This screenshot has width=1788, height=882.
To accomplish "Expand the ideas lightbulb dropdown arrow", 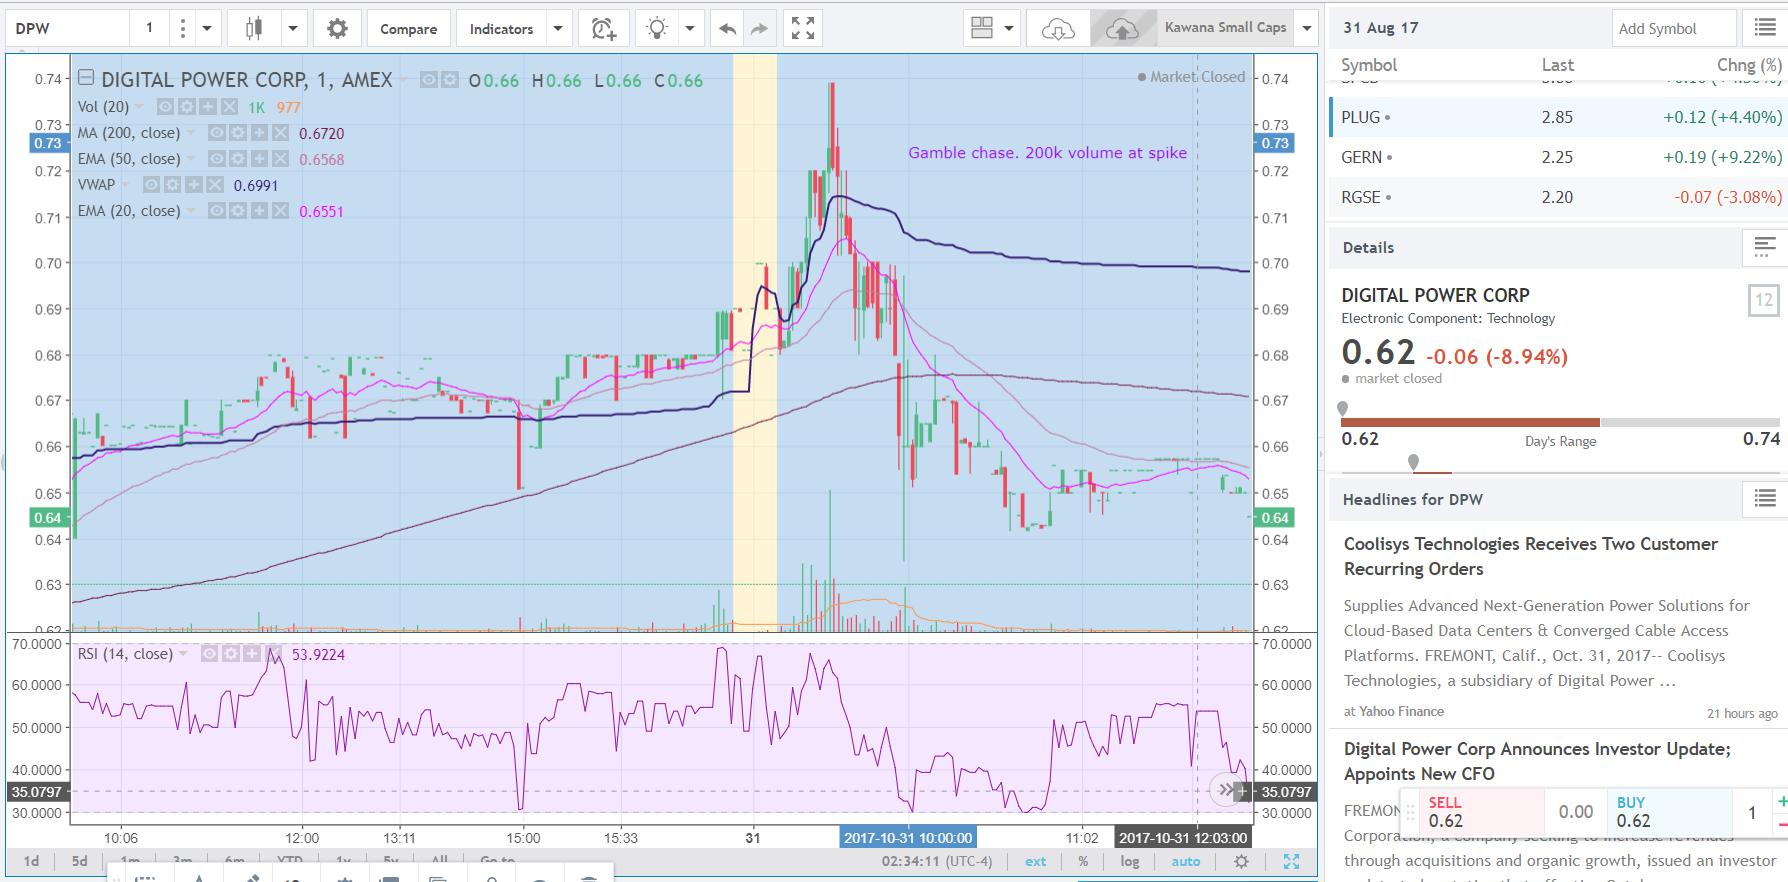I will (x=689, y=29).
